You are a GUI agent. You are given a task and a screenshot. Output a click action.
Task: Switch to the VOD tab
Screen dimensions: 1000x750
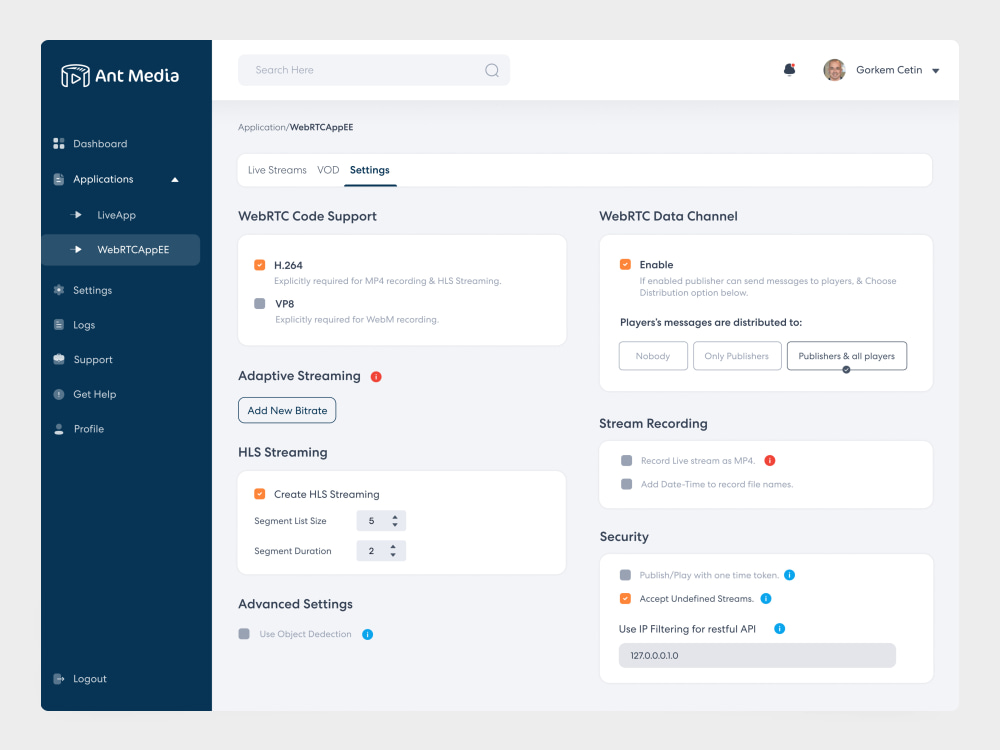[328, 170]
